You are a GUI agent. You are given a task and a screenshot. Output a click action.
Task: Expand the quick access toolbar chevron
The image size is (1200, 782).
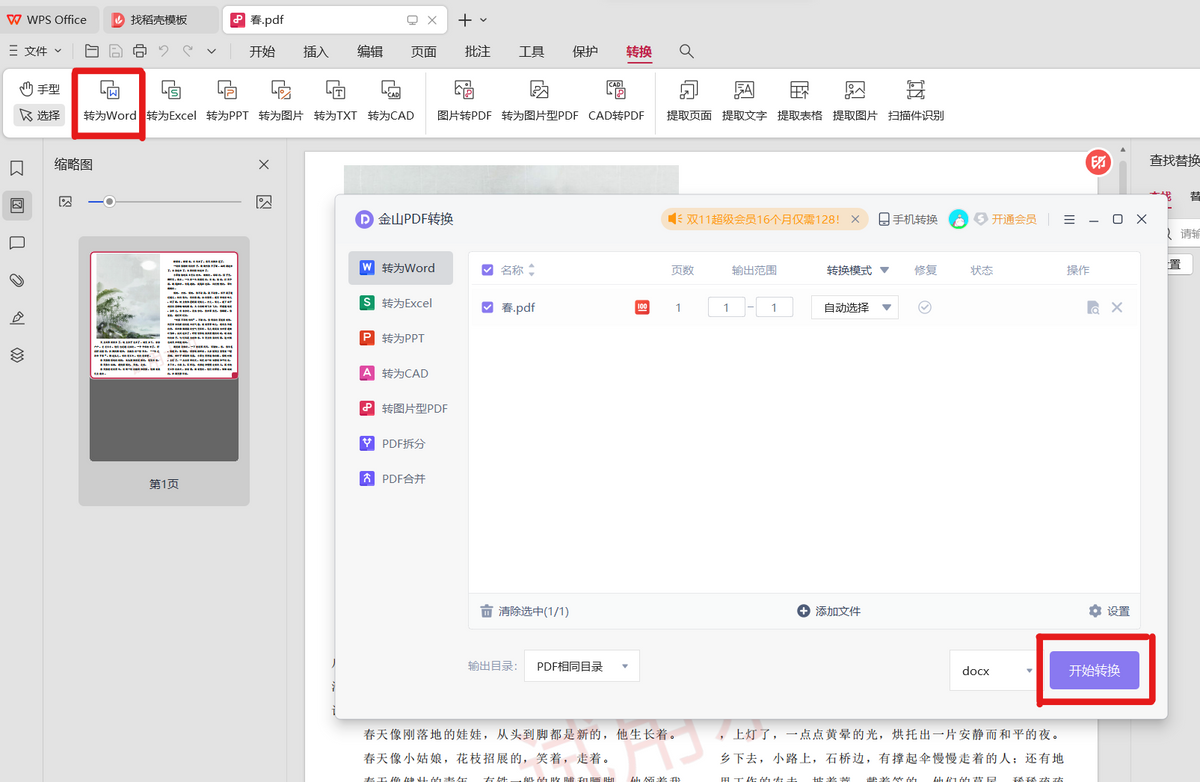pos(211,51)
